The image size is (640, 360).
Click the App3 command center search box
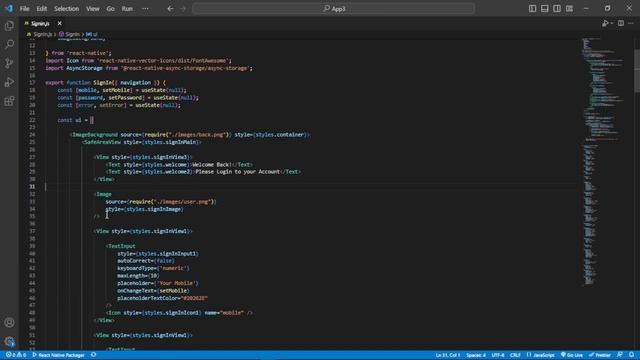(333, 9)
